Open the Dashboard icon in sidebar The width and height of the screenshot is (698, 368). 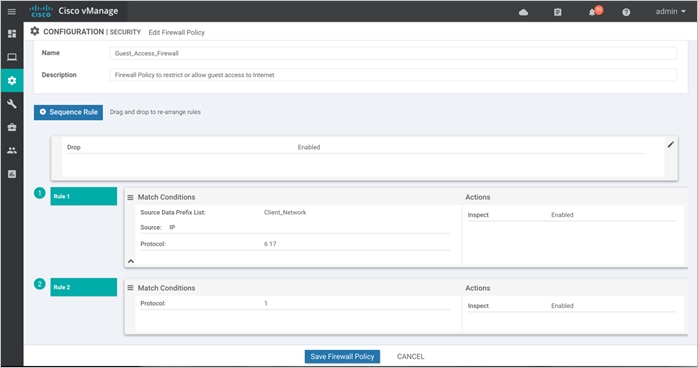pyautogui.click(x=12, y=34)
